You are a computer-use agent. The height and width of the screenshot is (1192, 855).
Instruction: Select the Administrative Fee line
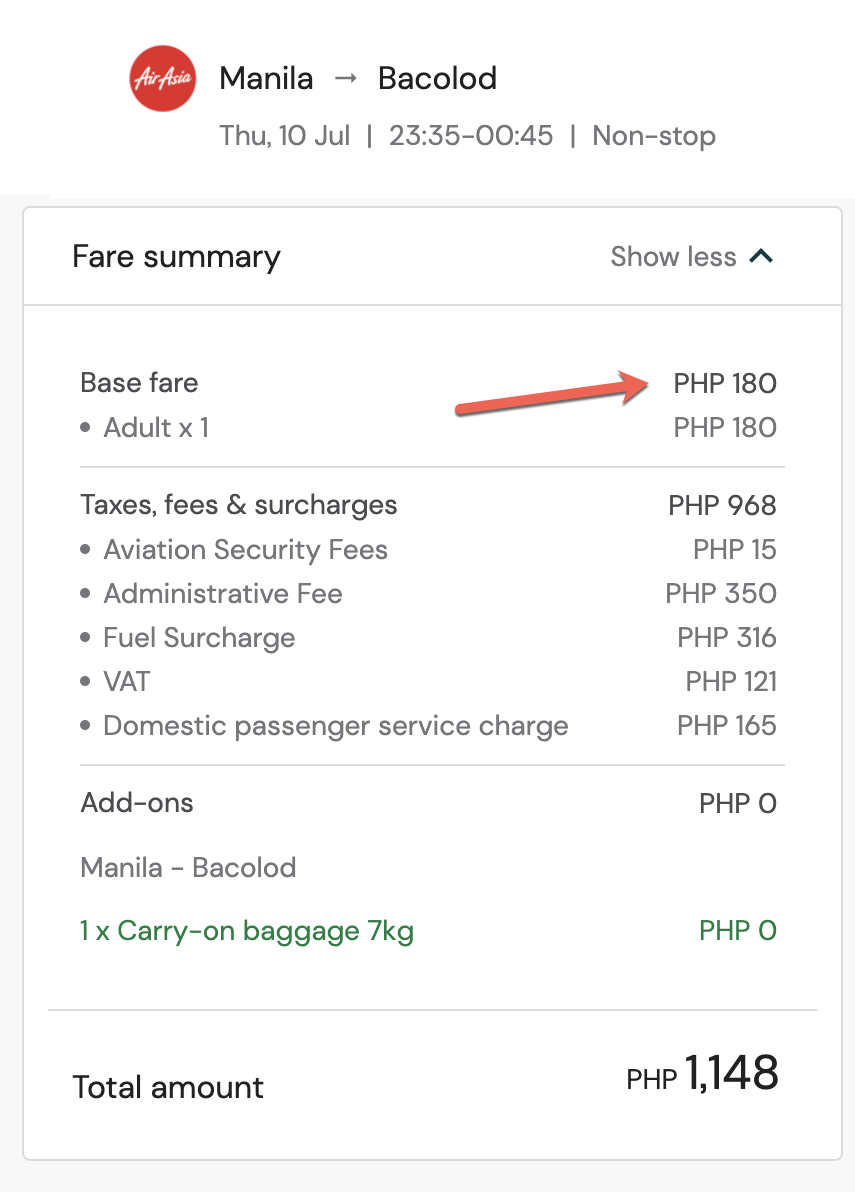point(223,594)
